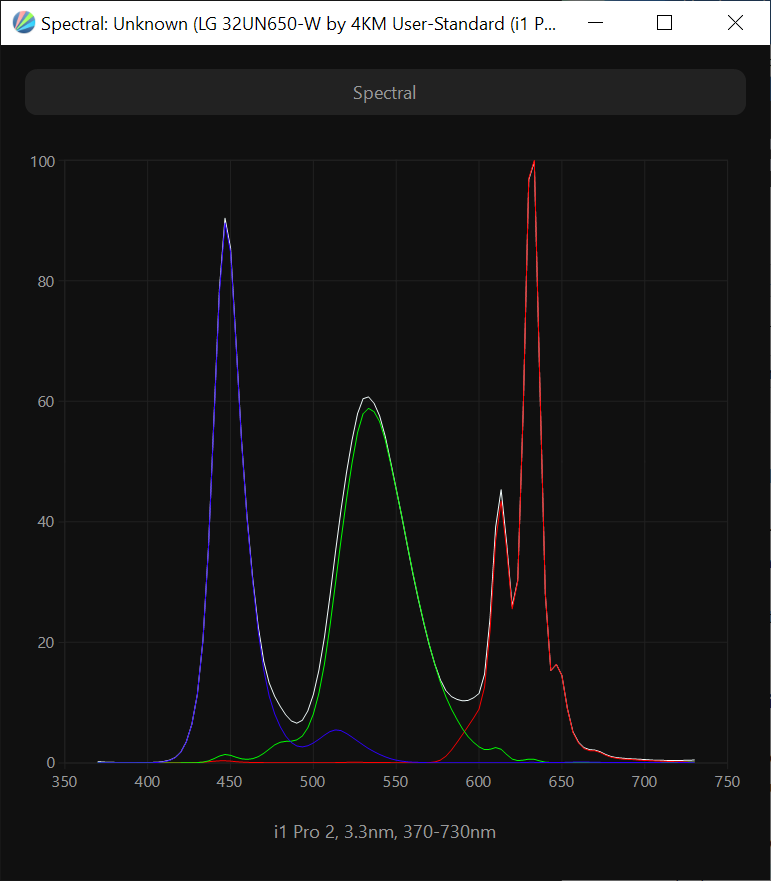Click the window title text starting with Spectral: Unknown
This screenshot has height=881, width=771.
pyautogui.click(x=298, y=23)
